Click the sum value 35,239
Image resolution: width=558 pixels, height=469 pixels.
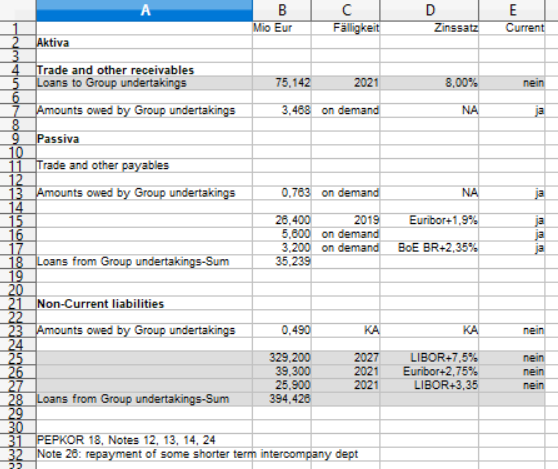coord(282,262)
